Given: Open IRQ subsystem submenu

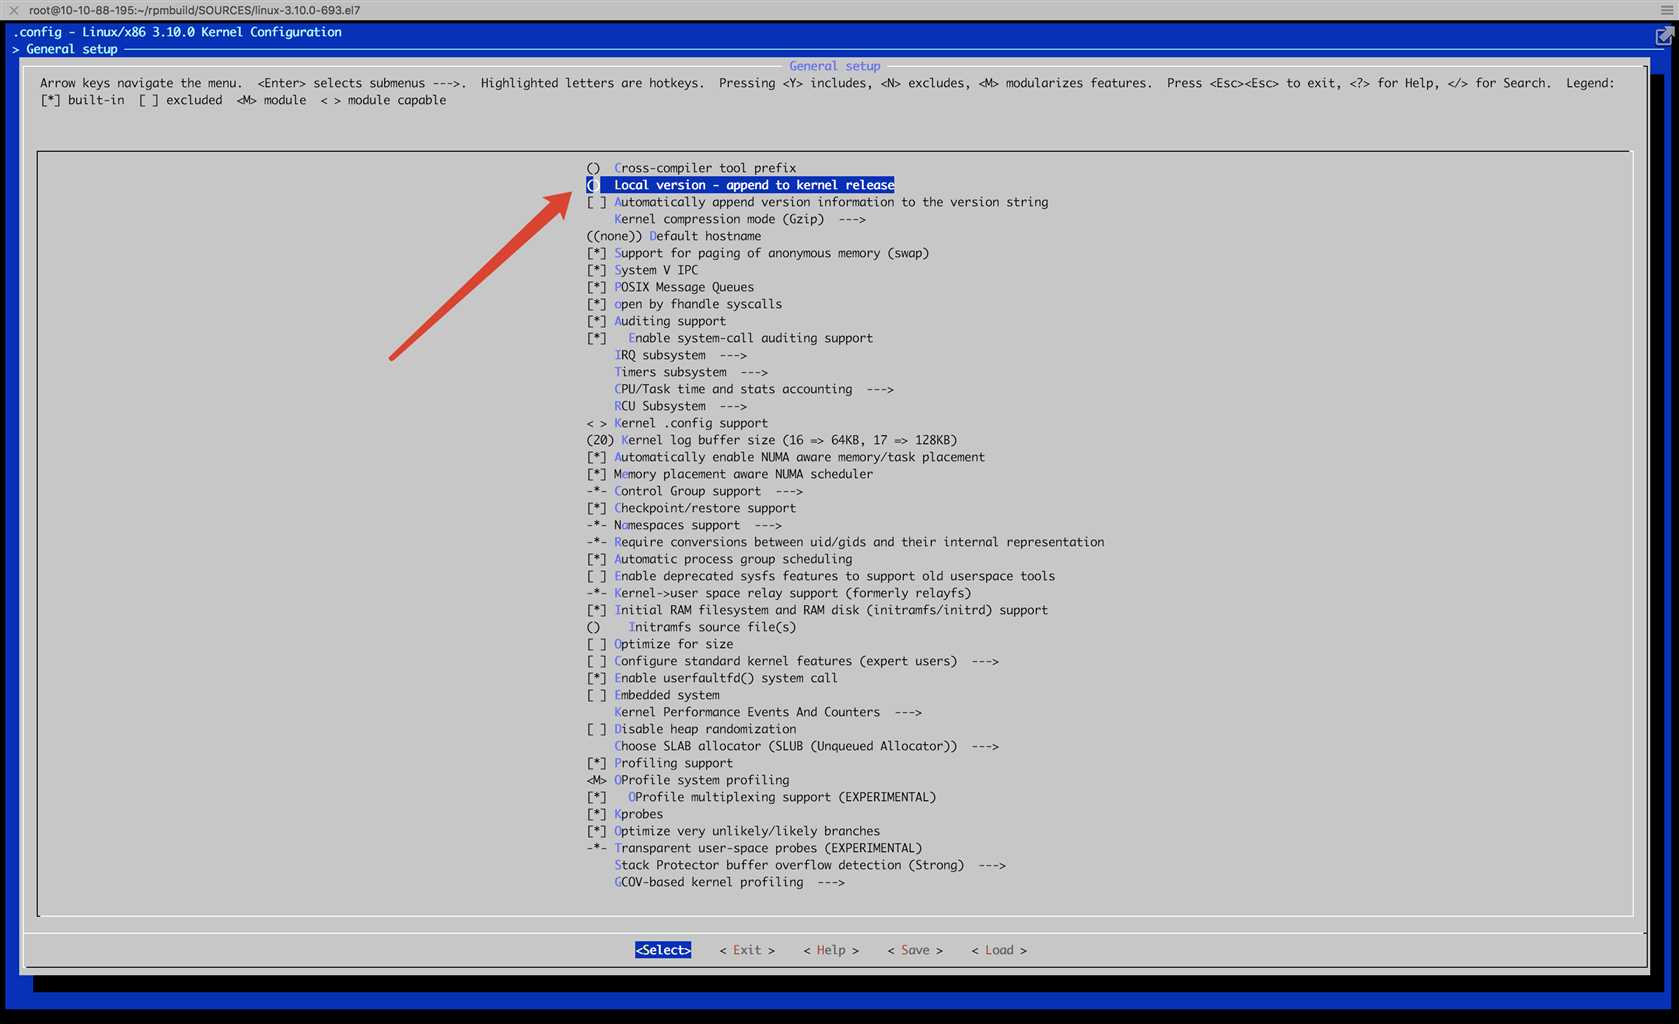Looking at the screenshot, I should click(x=680, y=355).
